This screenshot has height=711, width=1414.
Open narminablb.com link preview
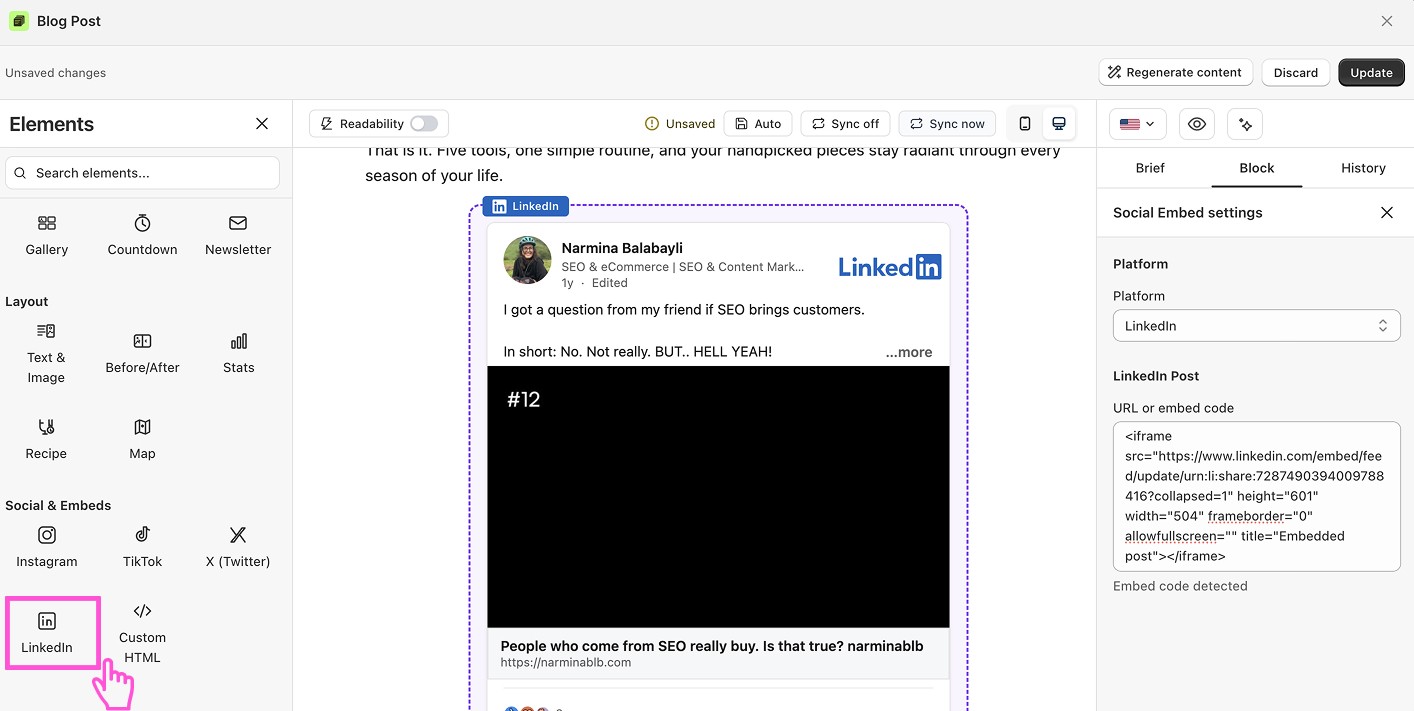[x=718, y=653]
